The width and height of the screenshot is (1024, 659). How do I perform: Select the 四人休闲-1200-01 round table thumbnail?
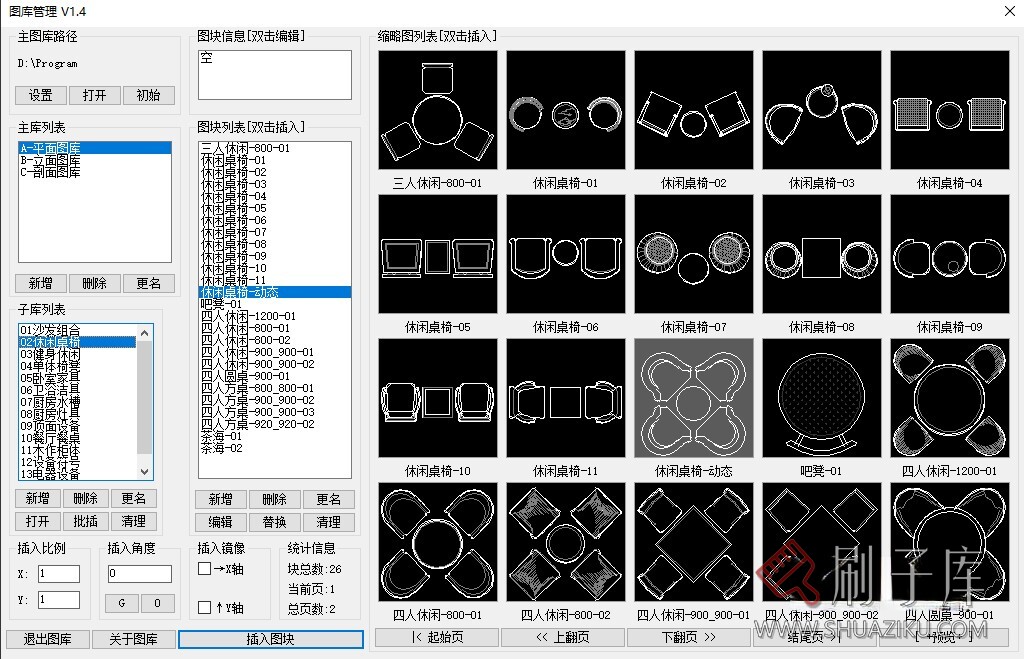949,397
